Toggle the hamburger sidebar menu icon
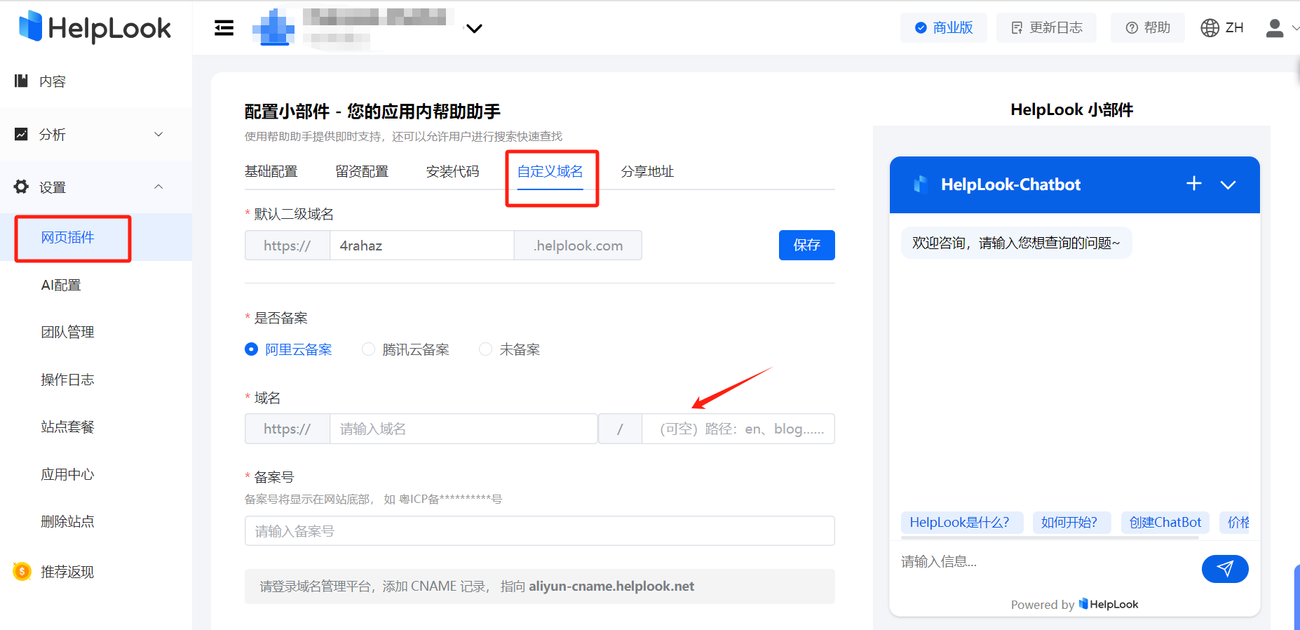 pos(224,28)
